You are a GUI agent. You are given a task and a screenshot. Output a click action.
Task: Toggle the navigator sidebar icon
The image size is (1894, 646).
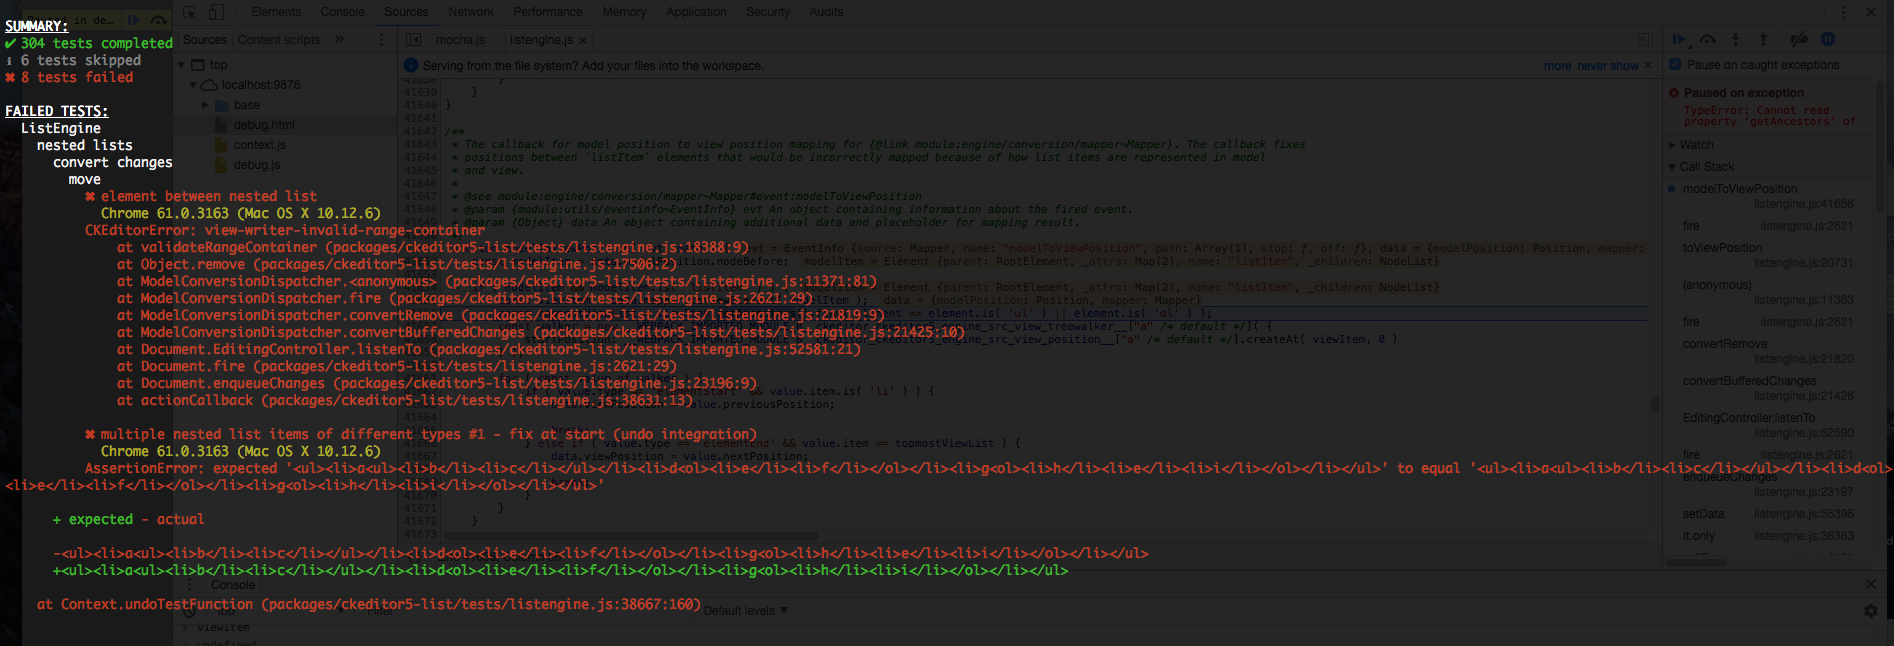[x=413, y=40]
